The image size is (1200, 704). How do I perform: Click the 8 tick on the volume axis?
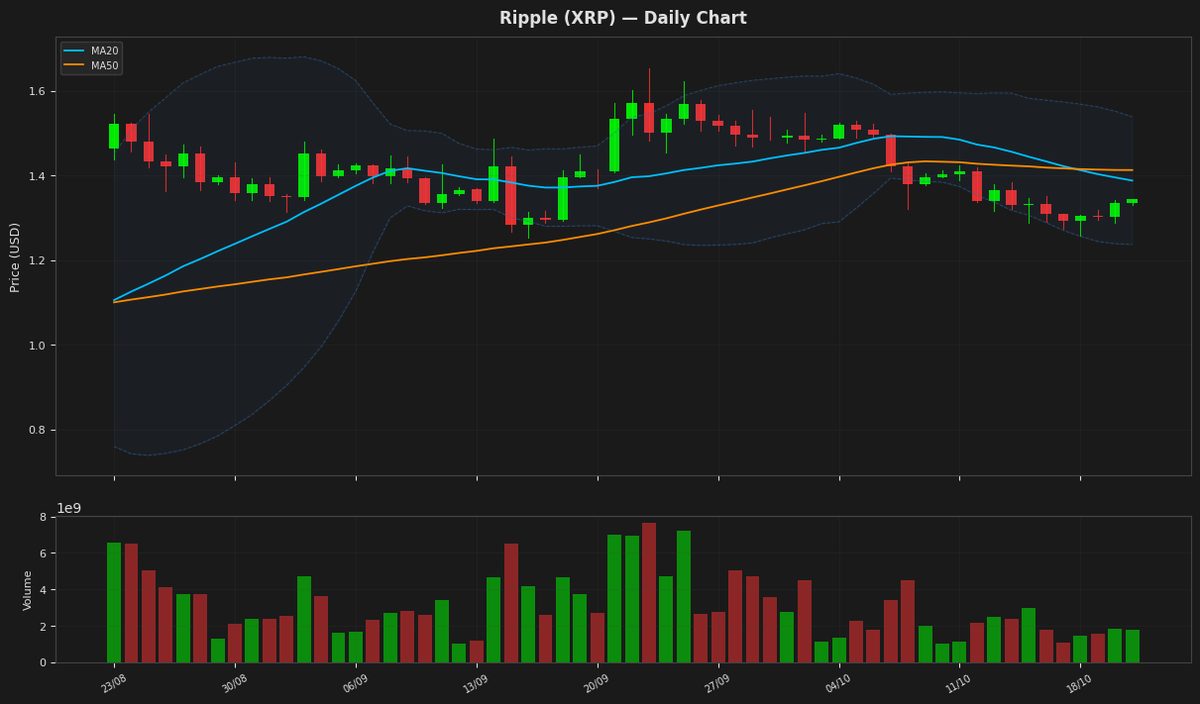tap(43, 517)
